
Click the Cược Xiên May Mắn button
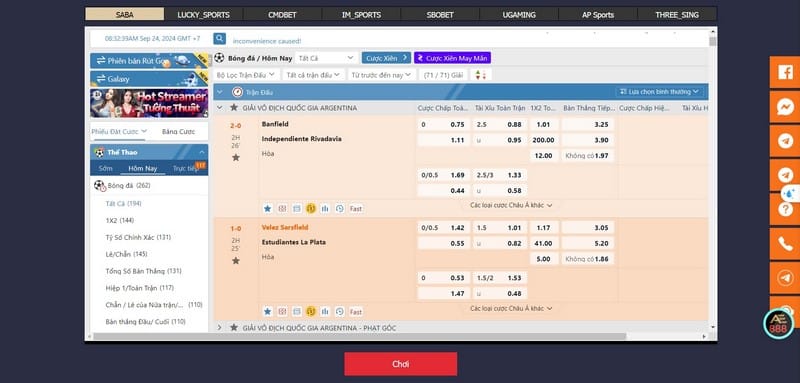click(x=453, y=58)
